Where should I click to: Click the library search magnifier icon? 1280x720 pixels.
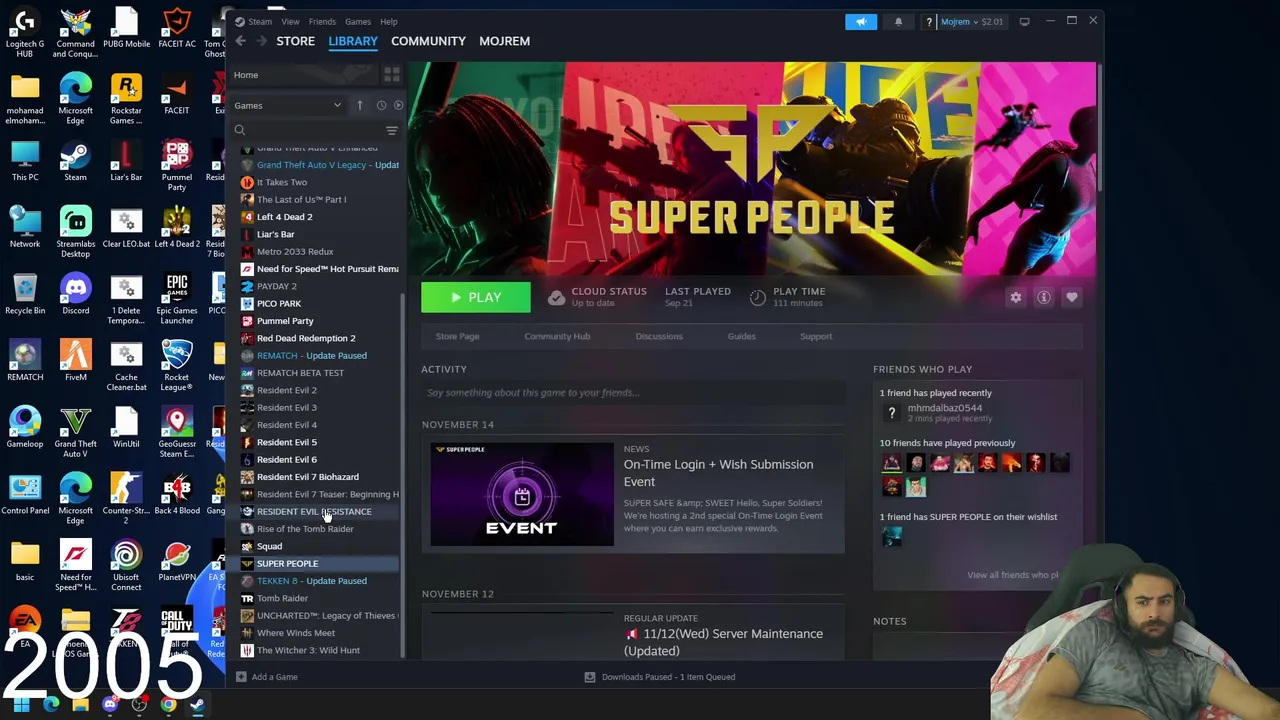coord(240,130)
